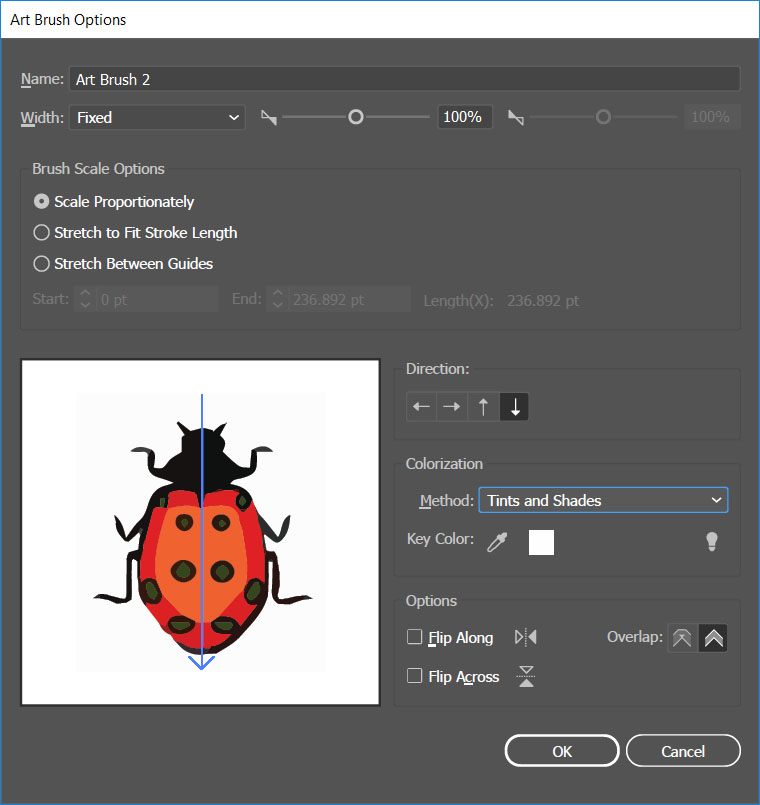Set brush direction to left arrow
760x805 pixels.
[x=421, y=407]
